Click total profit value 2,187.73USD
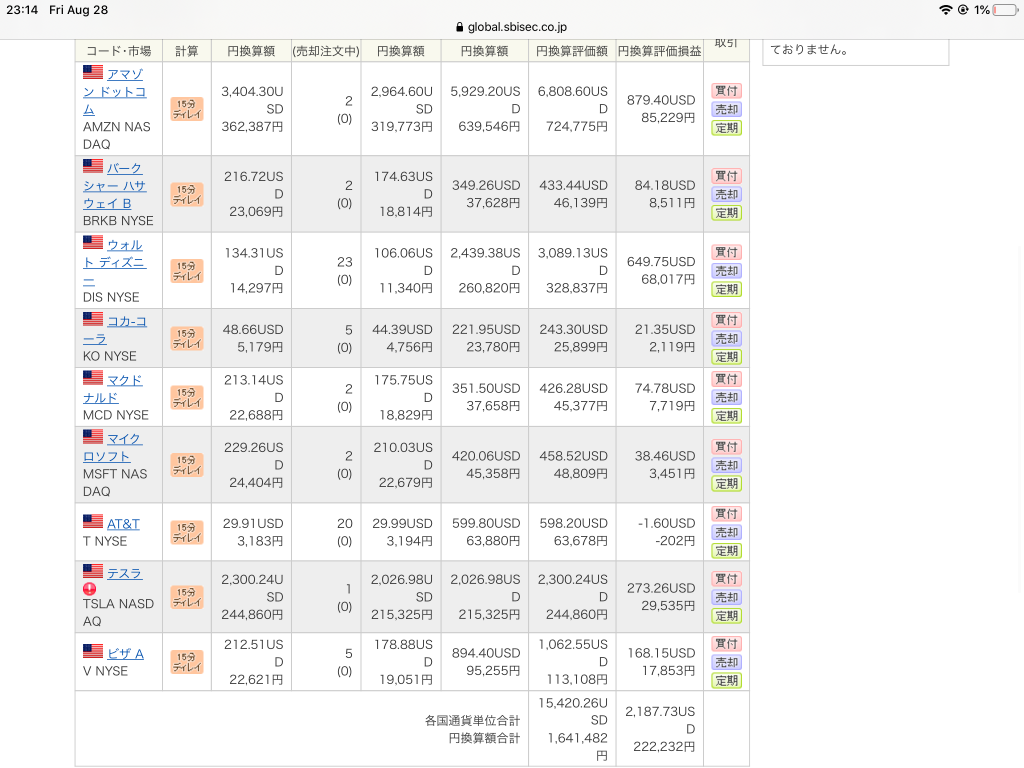 pos(660,720)
